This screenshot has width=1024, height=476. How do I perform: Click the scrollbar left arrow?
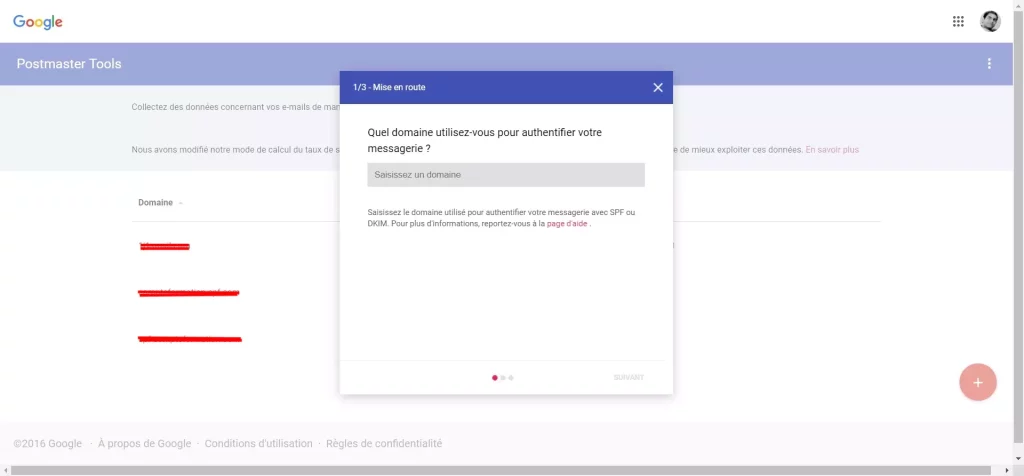pos(5,470)
